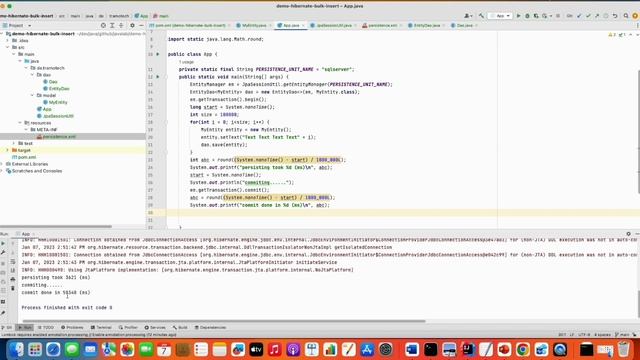Open App Store from the Dock
Image resolution: width=640 pixels, height=360 pixels.
pyautogui.click(x=367, y=349)
